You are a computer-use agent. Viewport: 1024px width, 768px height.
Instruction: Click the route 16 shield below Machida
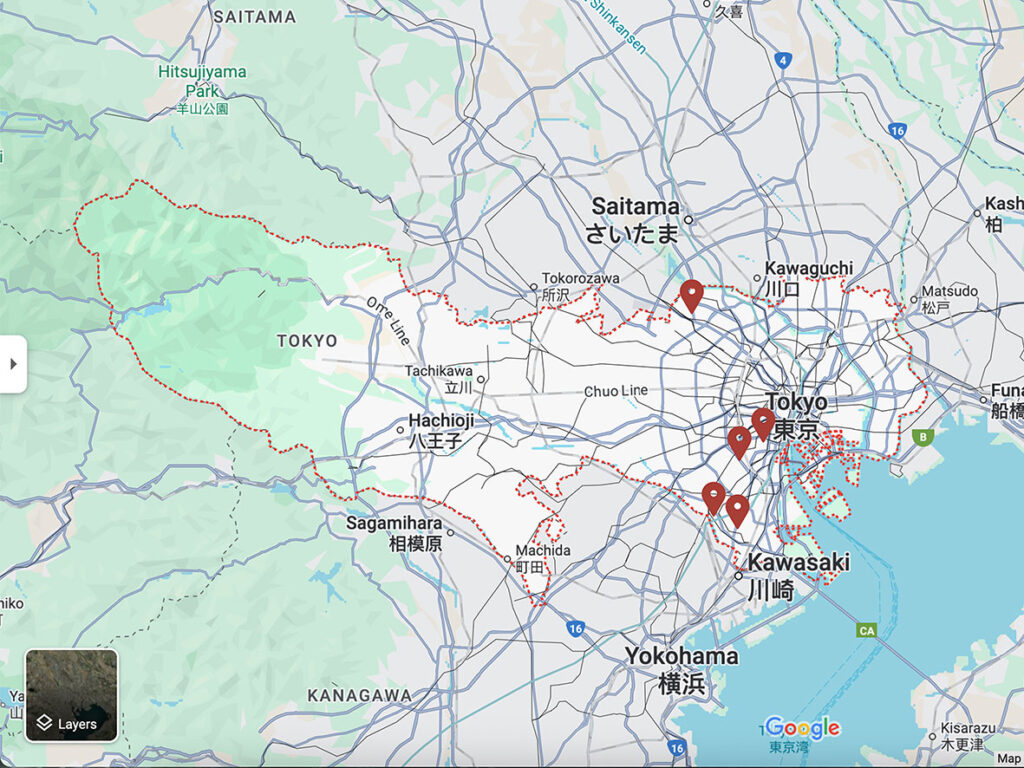tap(575, 629)
